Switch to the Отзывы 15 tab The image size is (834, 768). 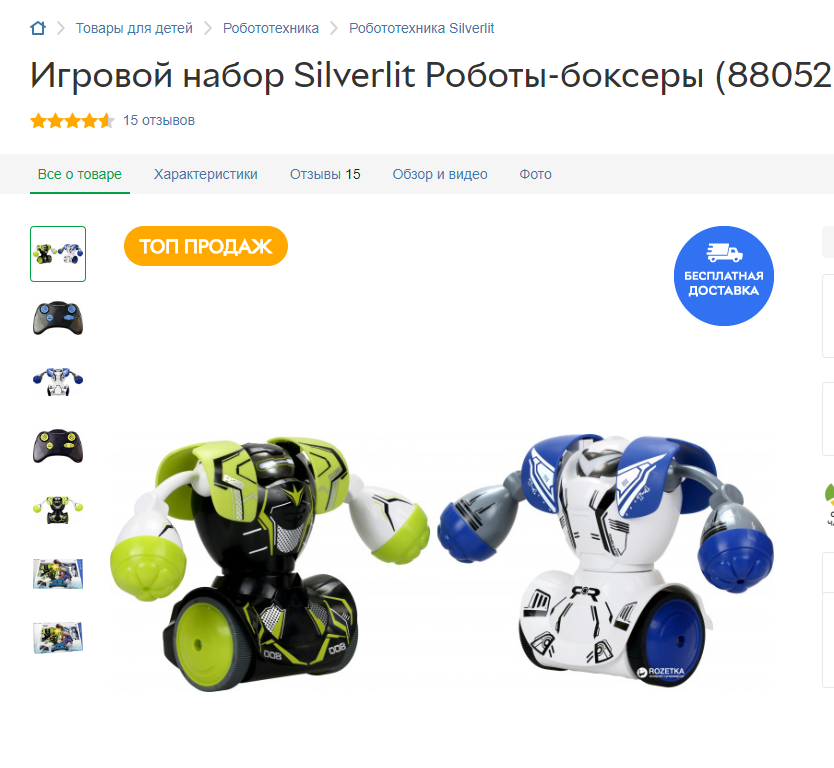coord(325,174)
